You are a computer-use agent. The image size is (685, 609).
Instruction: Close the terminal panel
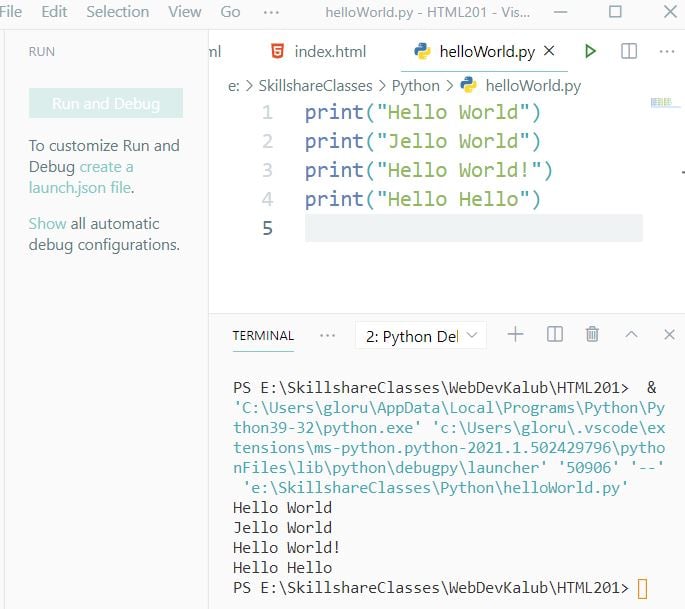coord(669,335)
